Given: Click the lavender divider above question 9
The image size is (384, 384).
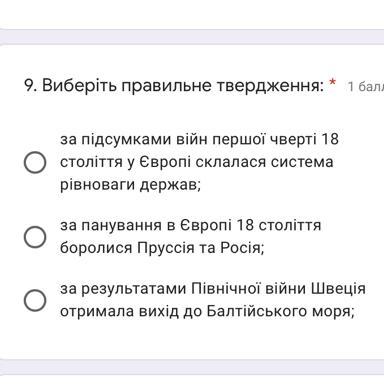Looking at the screenshot, I should point(192,37).
